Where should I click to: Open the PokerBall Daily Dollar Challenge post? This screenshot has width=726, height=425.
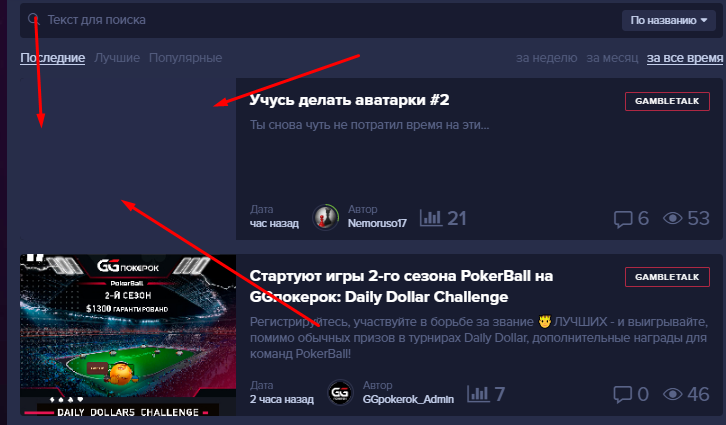click(x=401, y=286)
